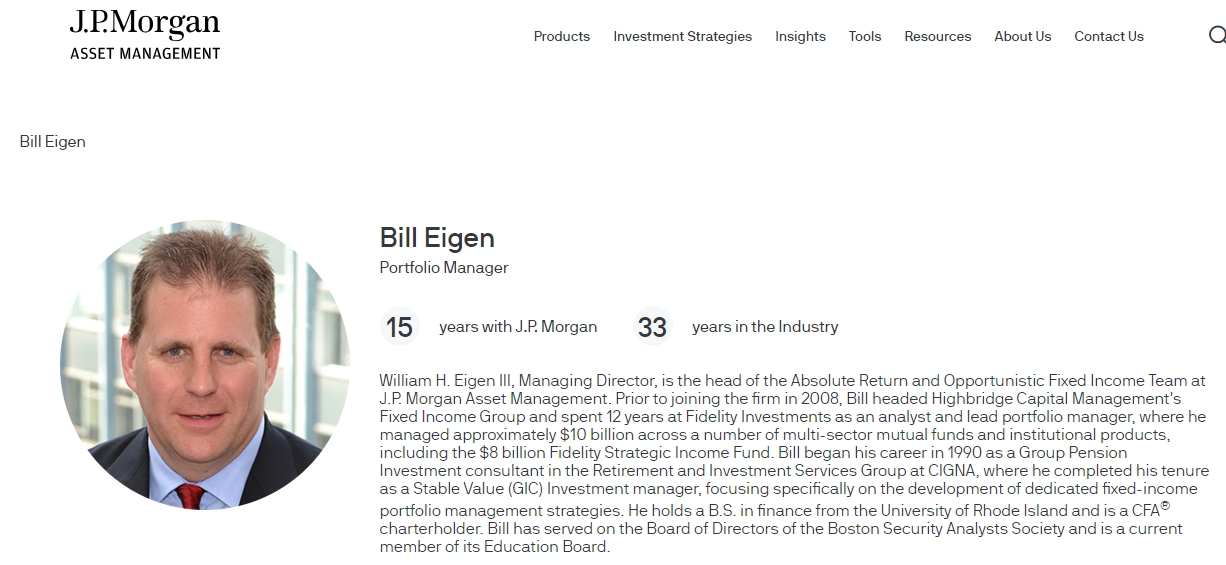Viewport: 1226px width, 565px height.
Task: Navigate to About Us
Action: (x=1022, y=36)
